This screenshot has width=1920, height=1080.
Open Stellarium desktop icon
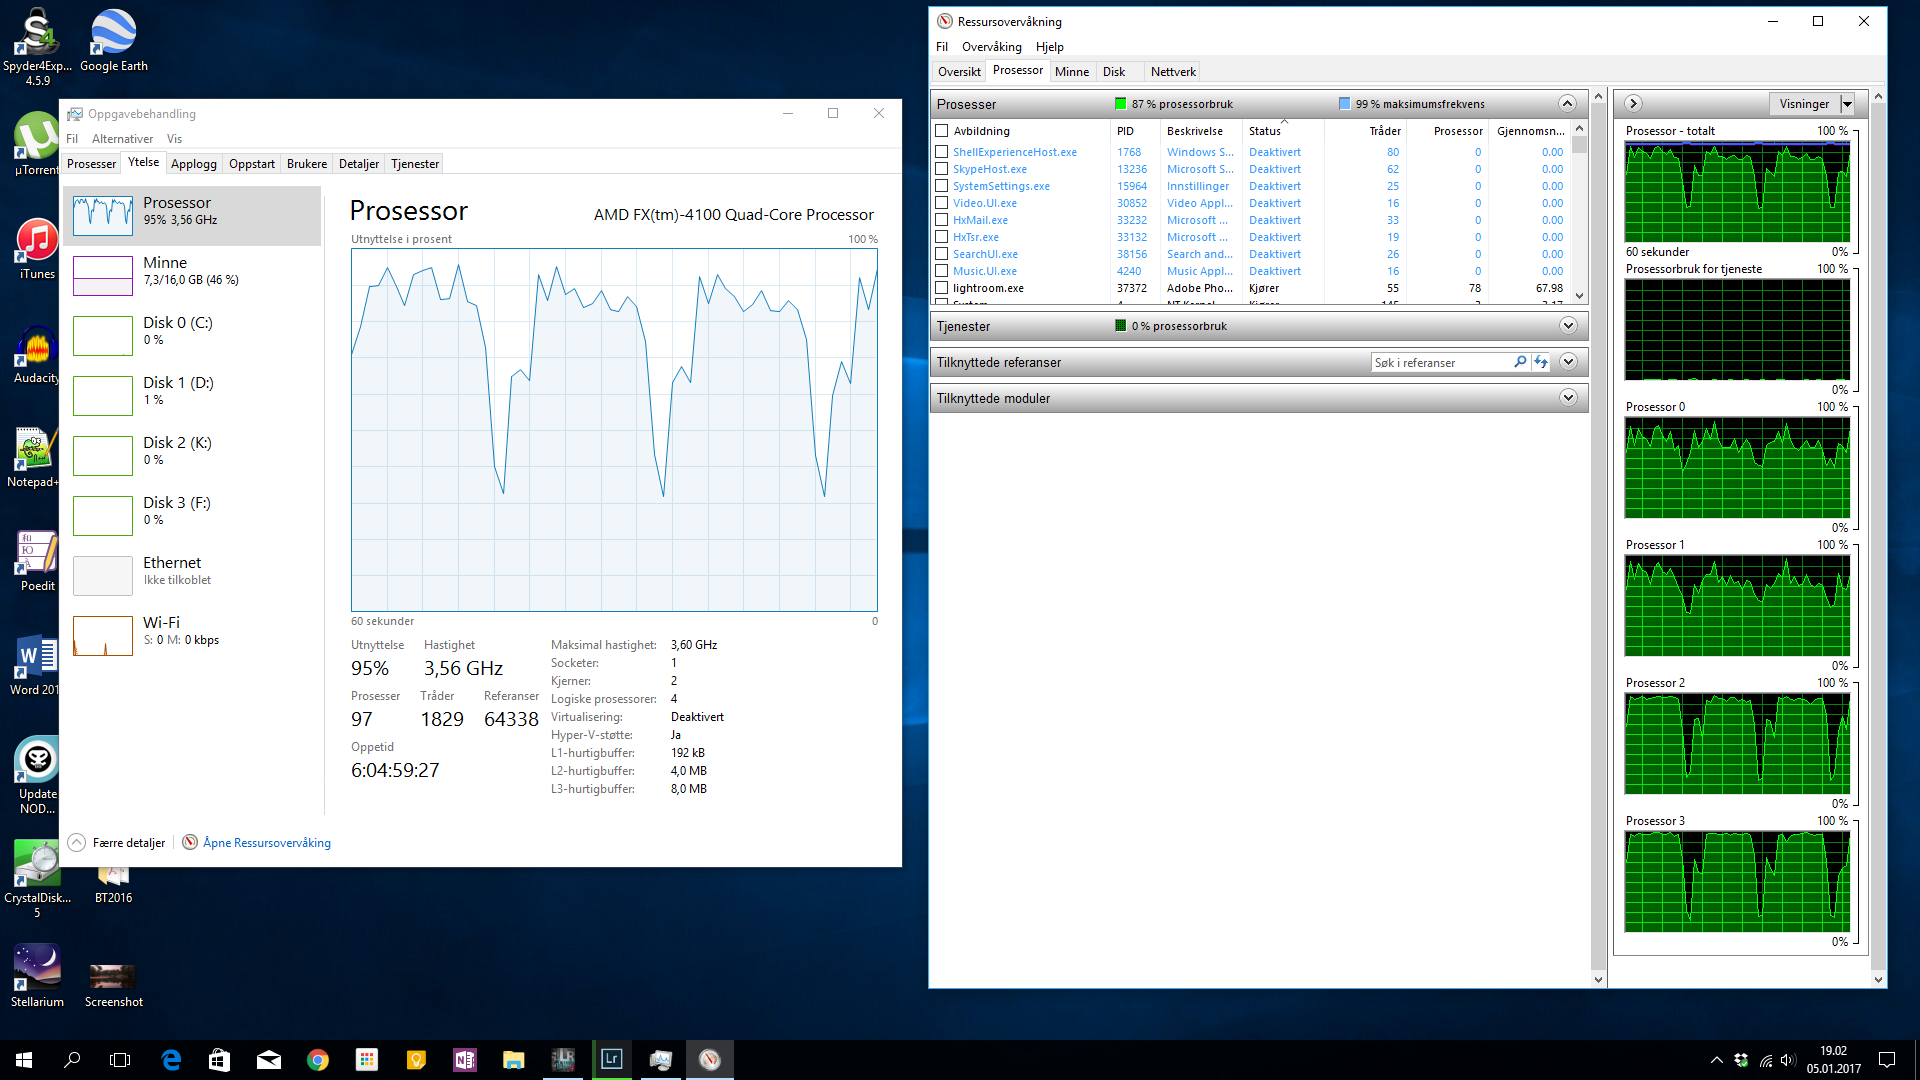[37, 975]
